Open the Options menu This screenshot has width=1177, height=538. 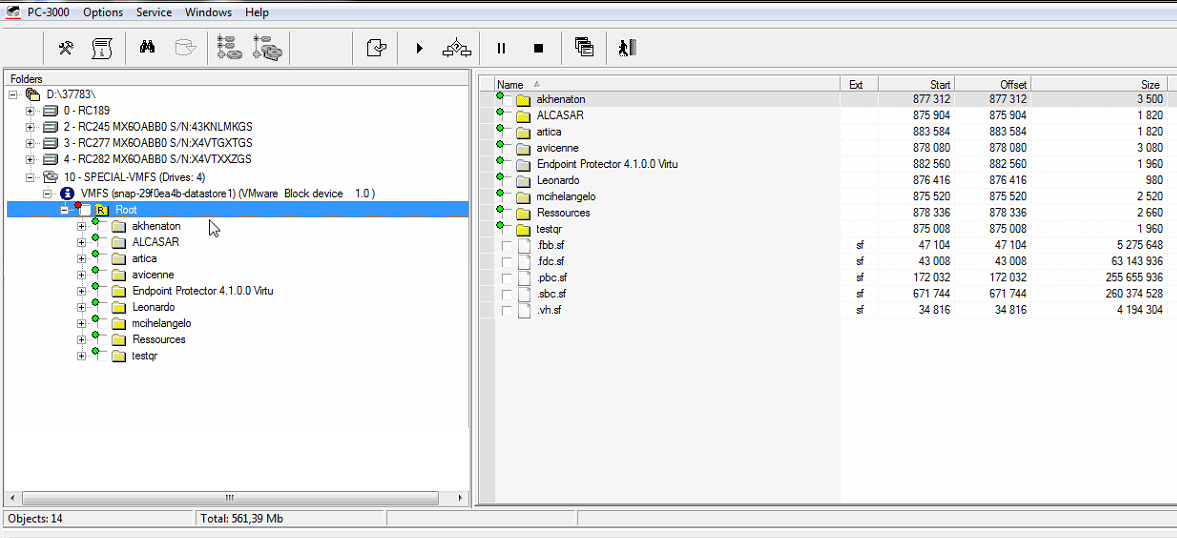click(x=103, y=12)
